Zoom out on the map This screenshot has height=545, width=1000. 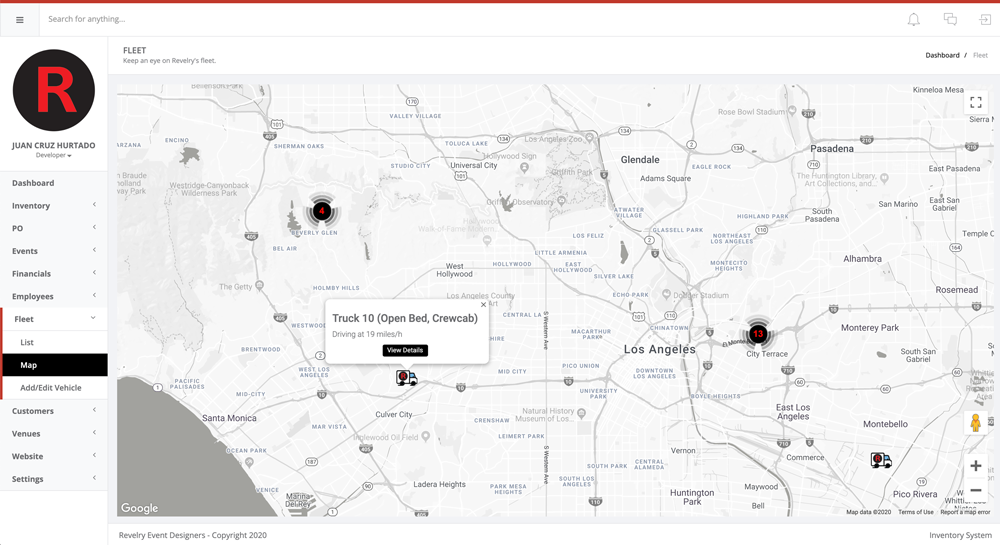click(x=975, y=491)
